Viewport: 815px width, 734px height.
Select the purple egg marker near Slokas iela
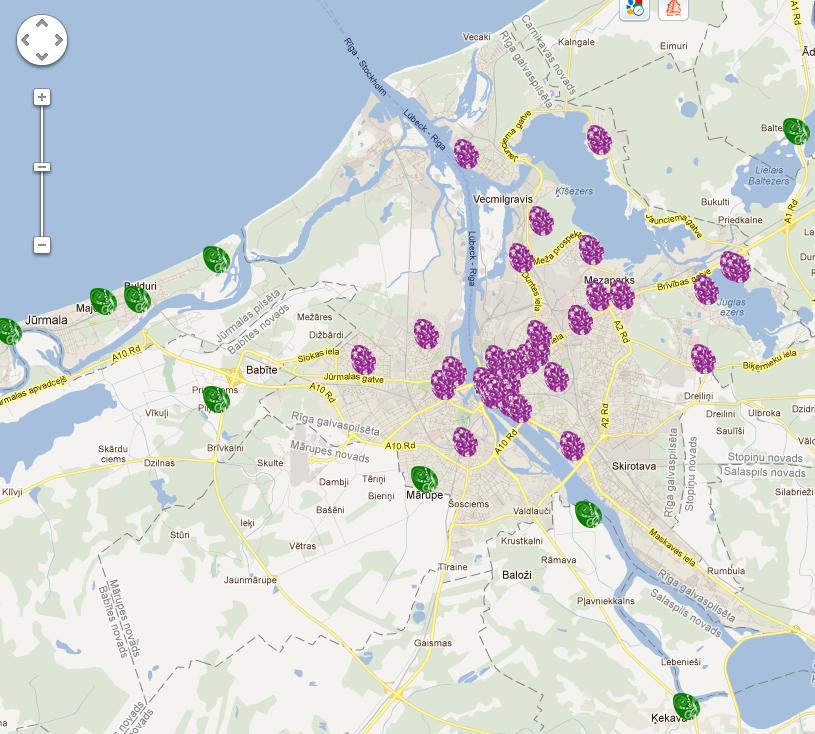(x=363, y=360)
